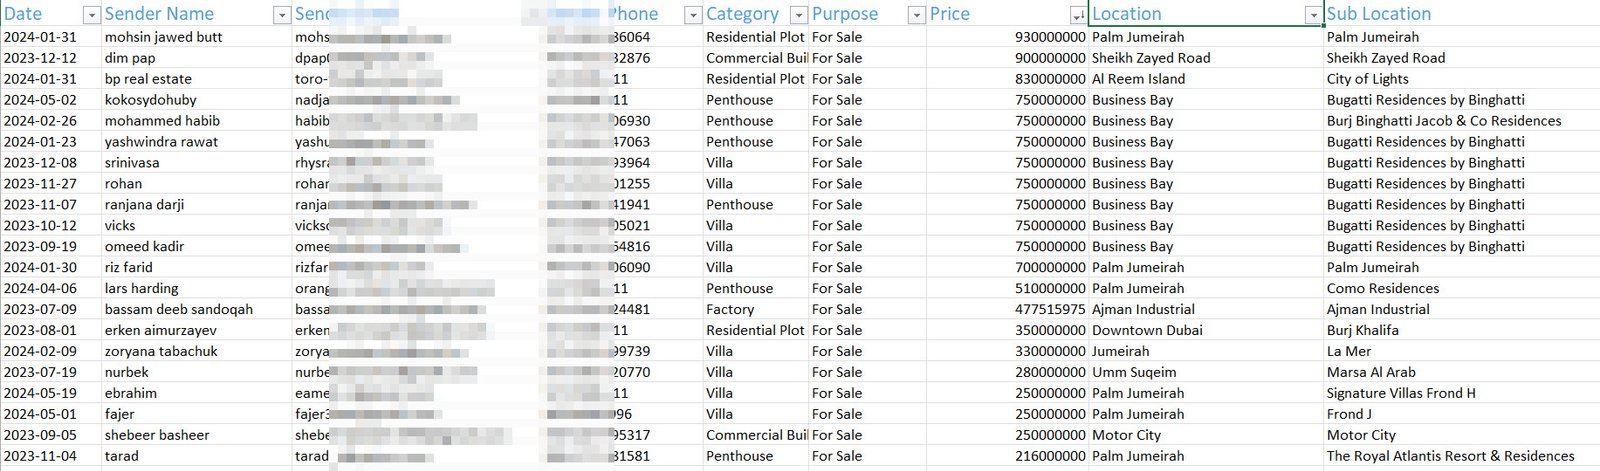Select the Price header cell
Screen dimensions: 1600x471
(x=1007, y=14)
